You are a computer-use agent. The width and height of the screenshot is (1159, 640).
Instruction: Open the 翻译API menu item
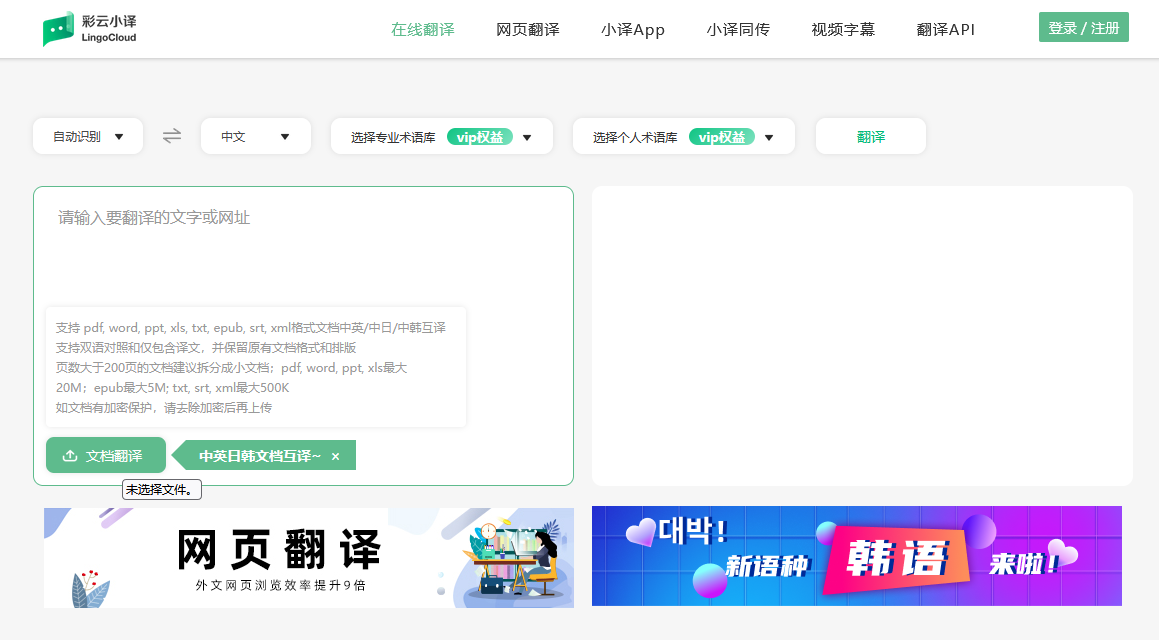click(945, 30)
